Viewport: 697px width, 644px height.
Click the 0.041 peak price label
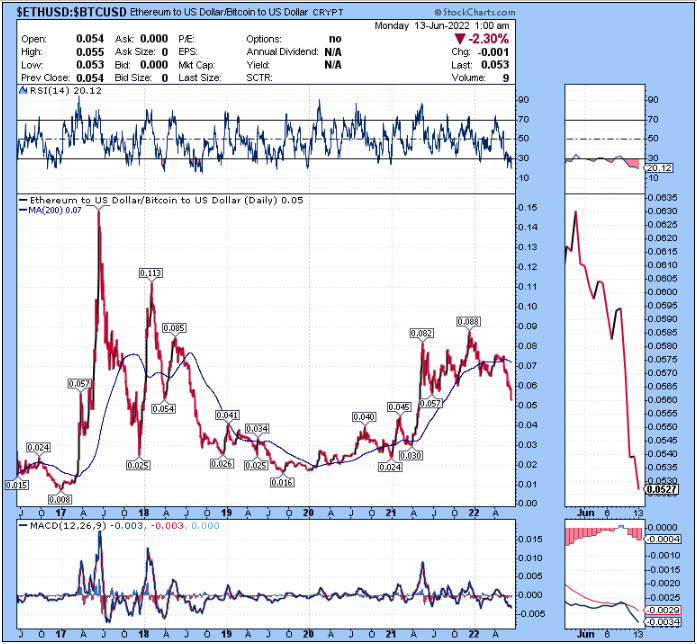(227, 415)
